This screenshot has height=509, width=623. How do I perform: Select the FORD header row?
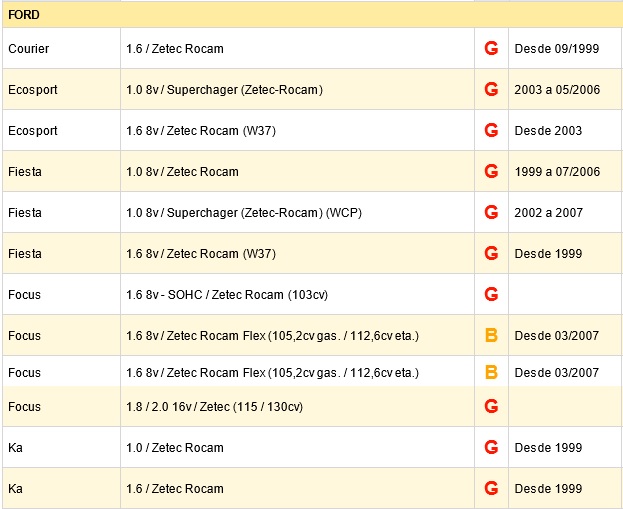[312, 15]
